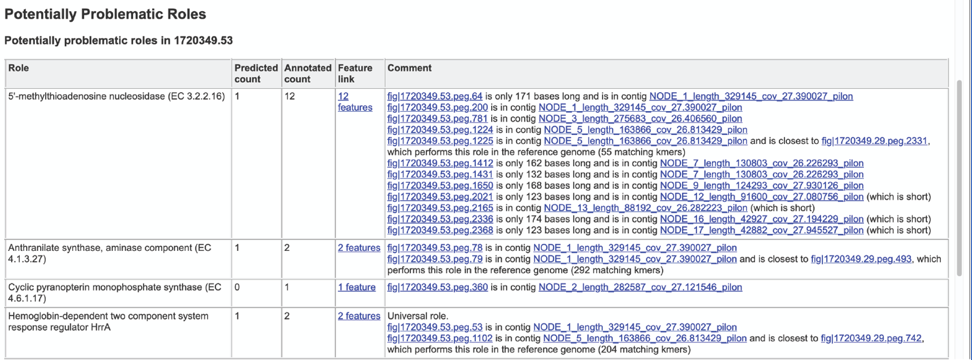Viewport: 972px width, 360px height.
Task: Open feature fig|1720349.53.peg.1431
Action: tap(440, 175)
